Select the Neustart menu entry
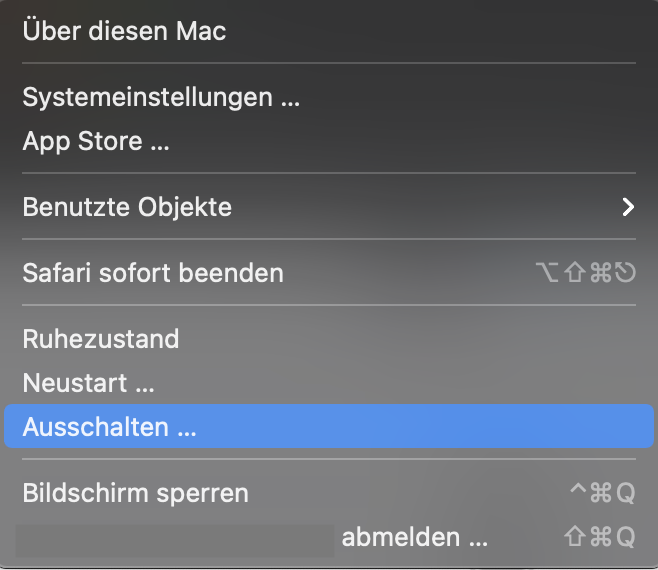This screenshot has height=570, width=658. click(89, 383)
